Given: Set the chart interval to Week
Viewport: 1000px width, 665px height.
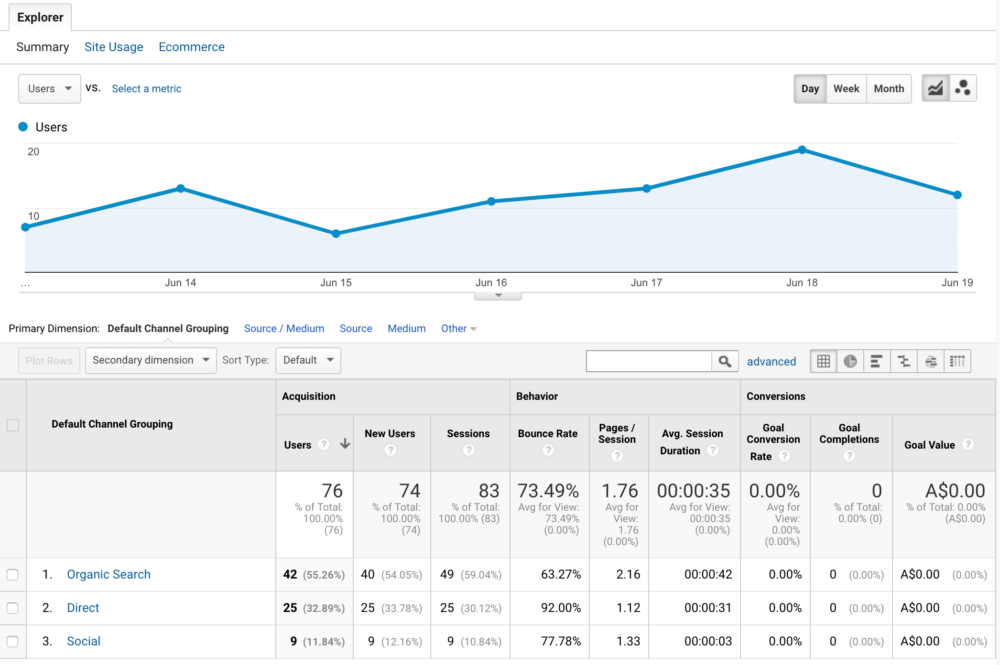Looking at the screenshot, I should tap(846, 89).
